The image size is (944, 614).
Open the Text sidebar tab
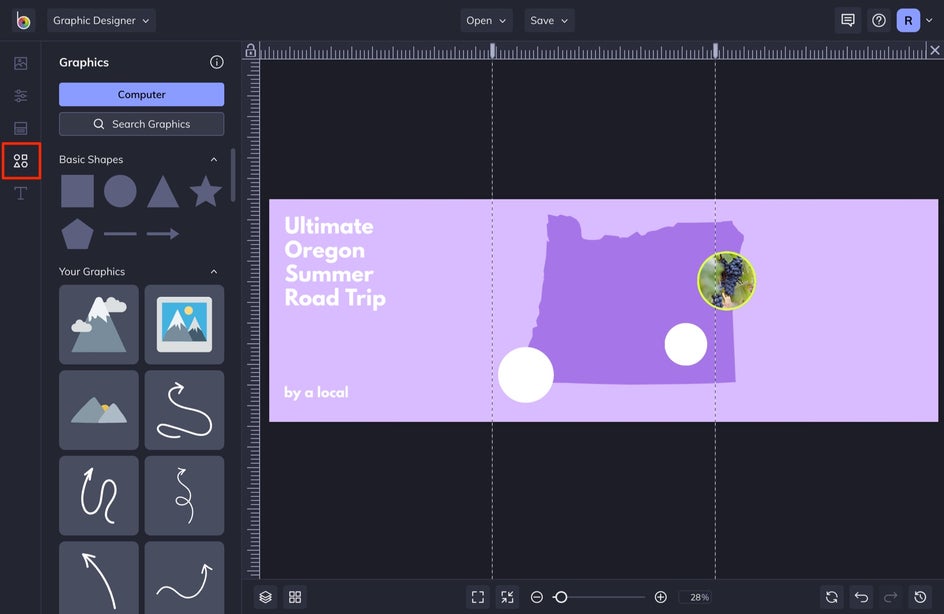(20, 193)
